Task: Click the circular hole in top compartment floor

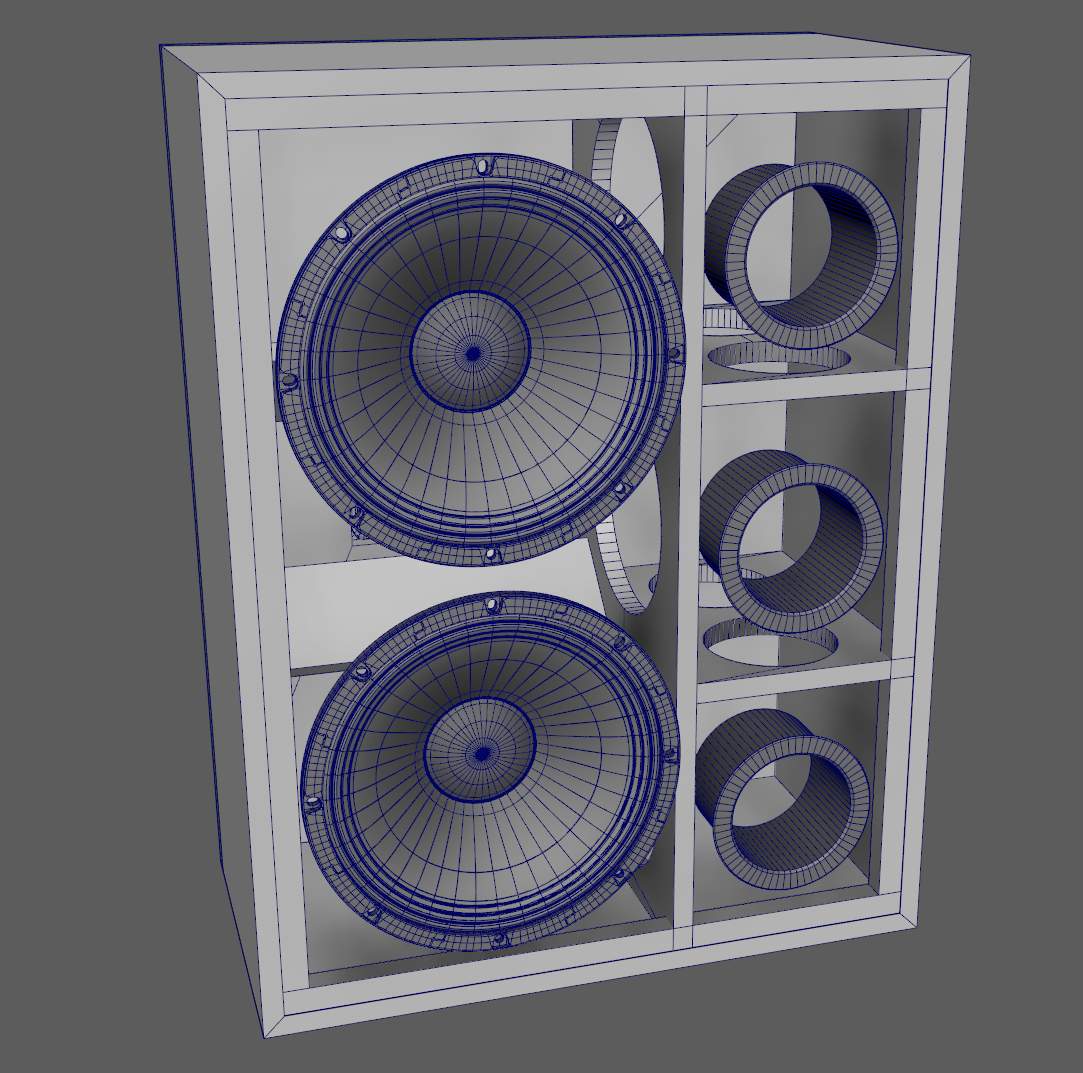Action: point(779,357)
